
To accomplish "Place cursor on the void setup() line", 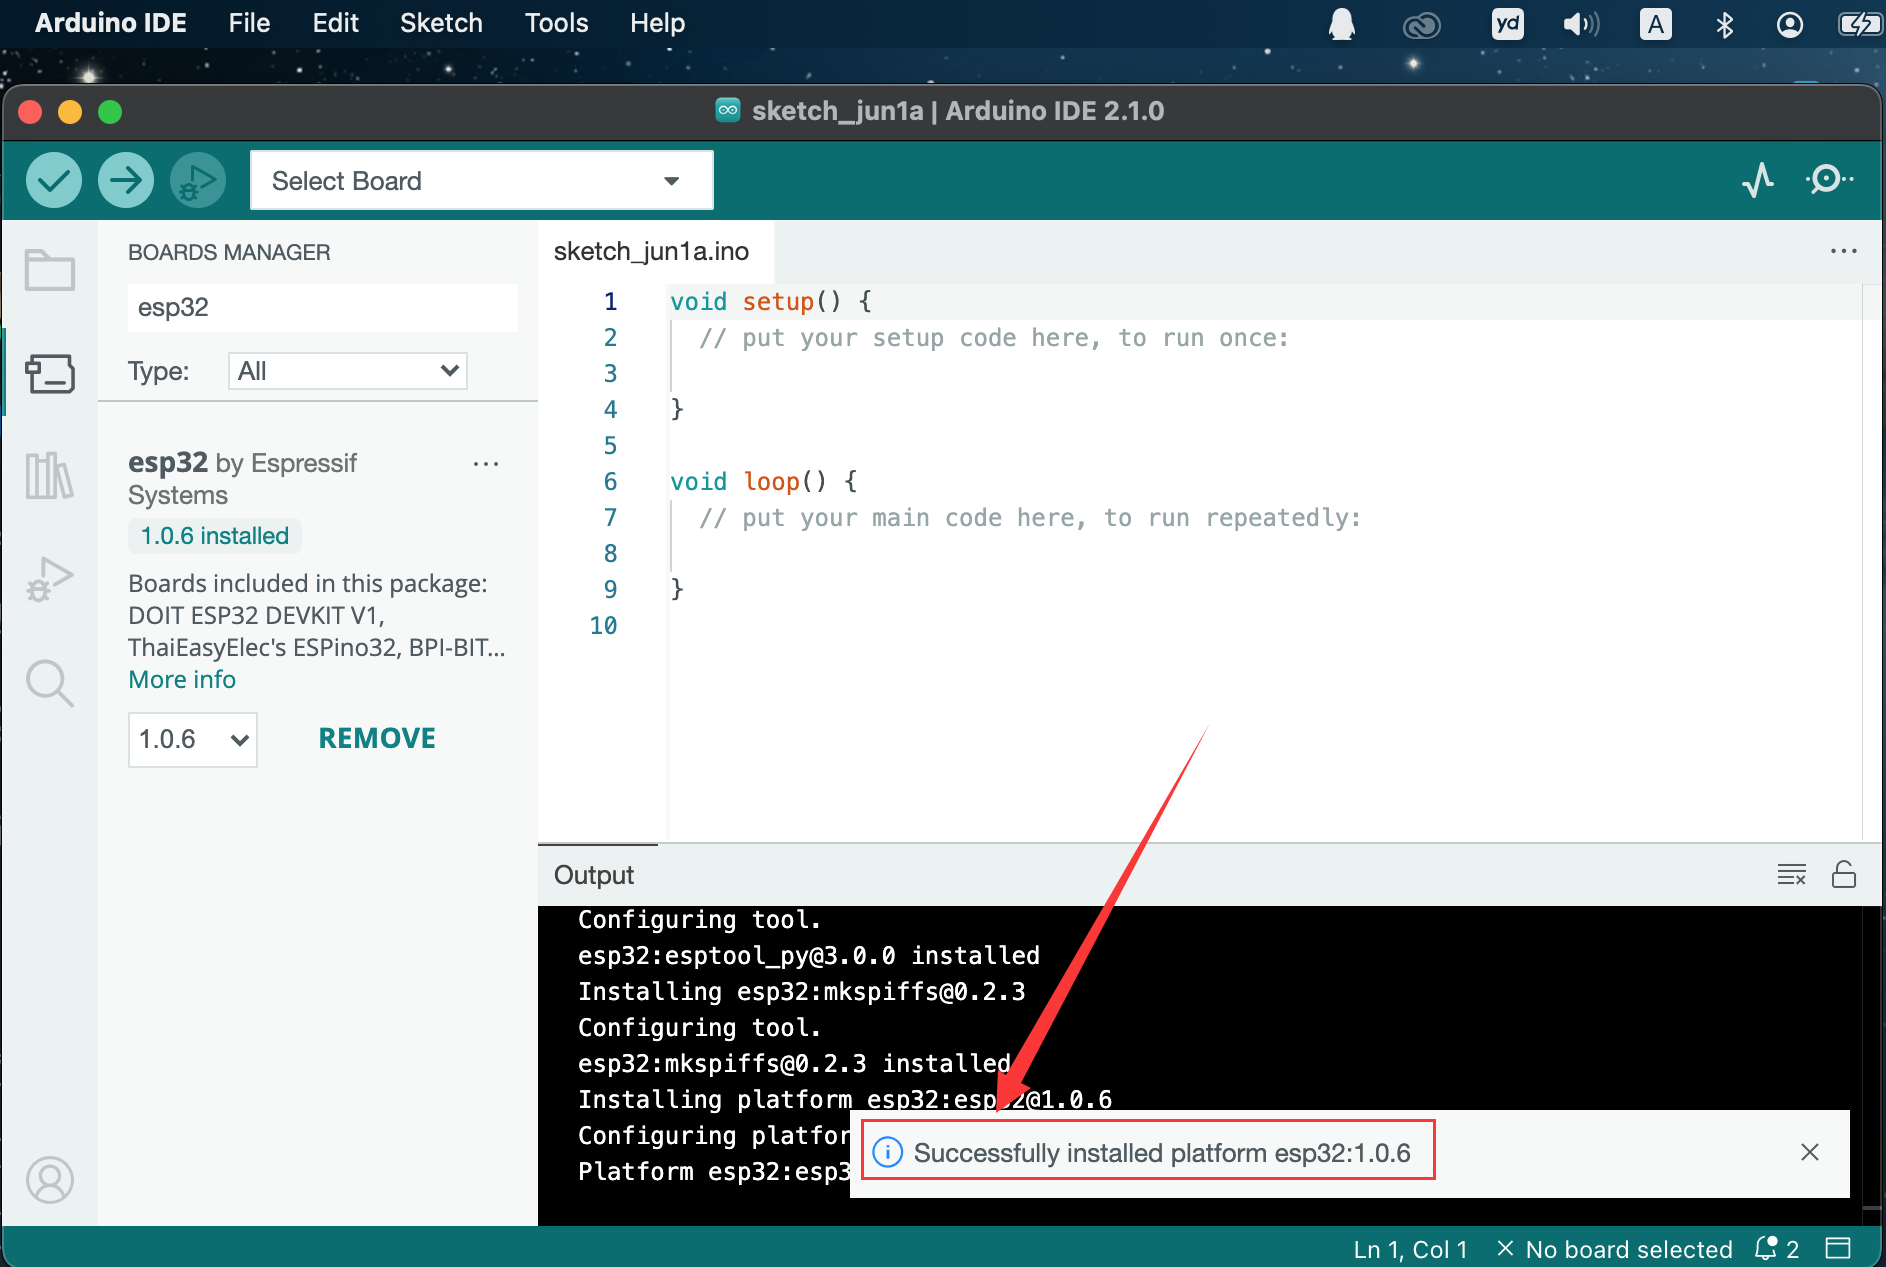I will [770, 302].
